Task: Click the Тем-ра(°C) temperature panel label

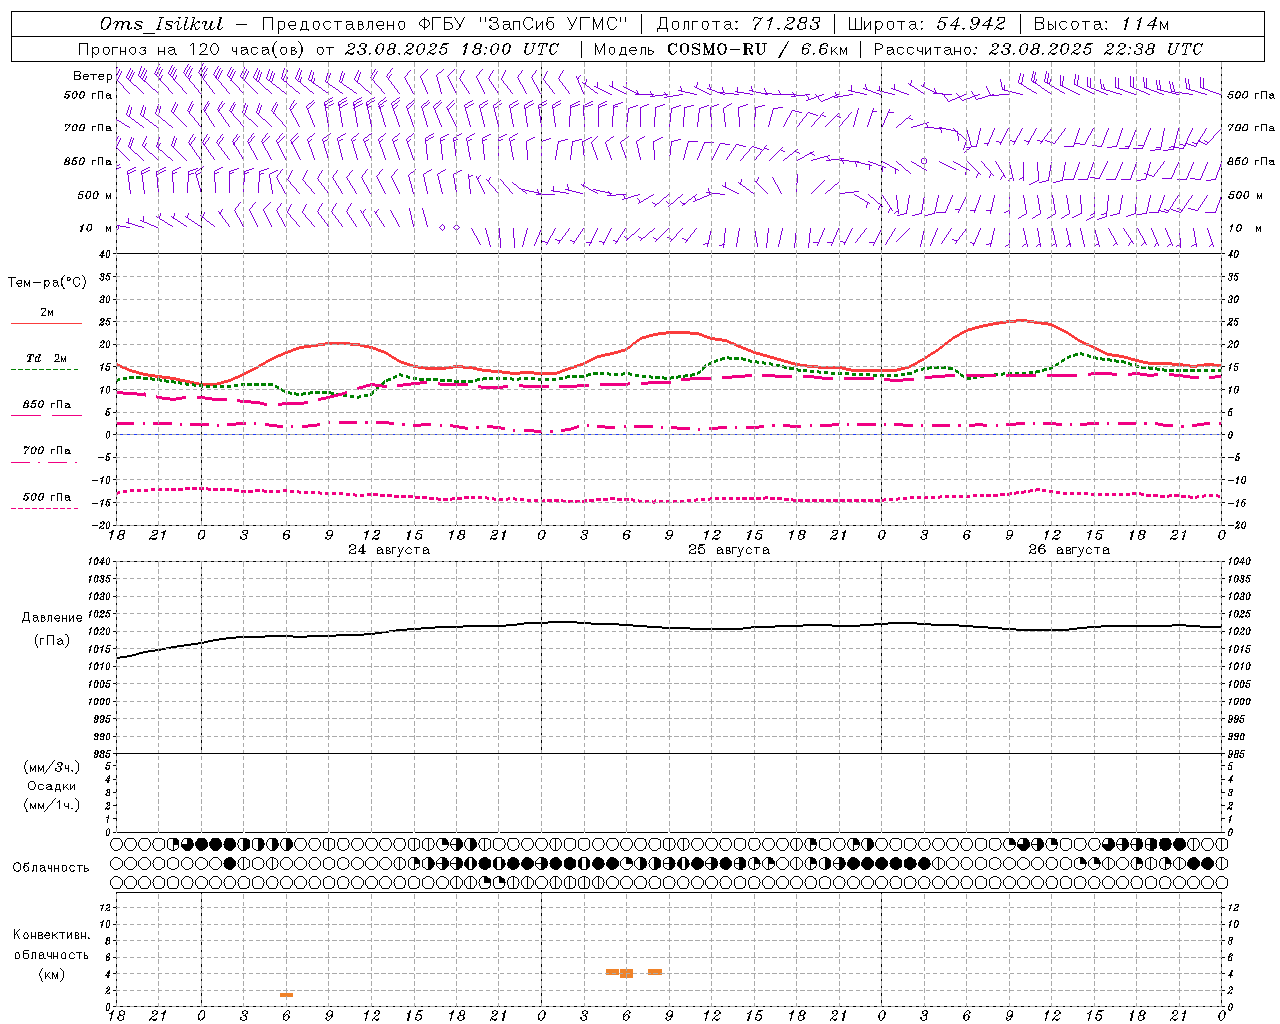Action: coord(47,283)
